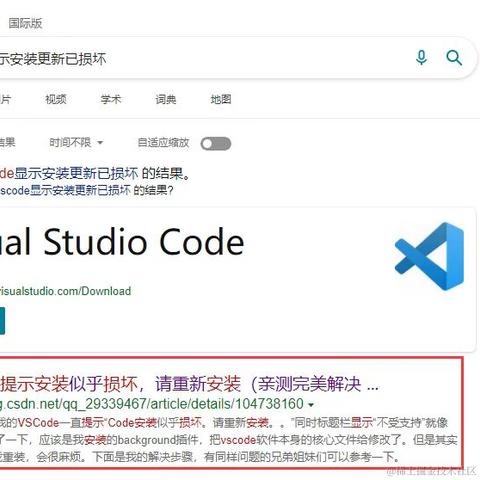This screenshot has height=480, width=480.
Task: Start voice search with the microphone icon
Action: [421, 58]
